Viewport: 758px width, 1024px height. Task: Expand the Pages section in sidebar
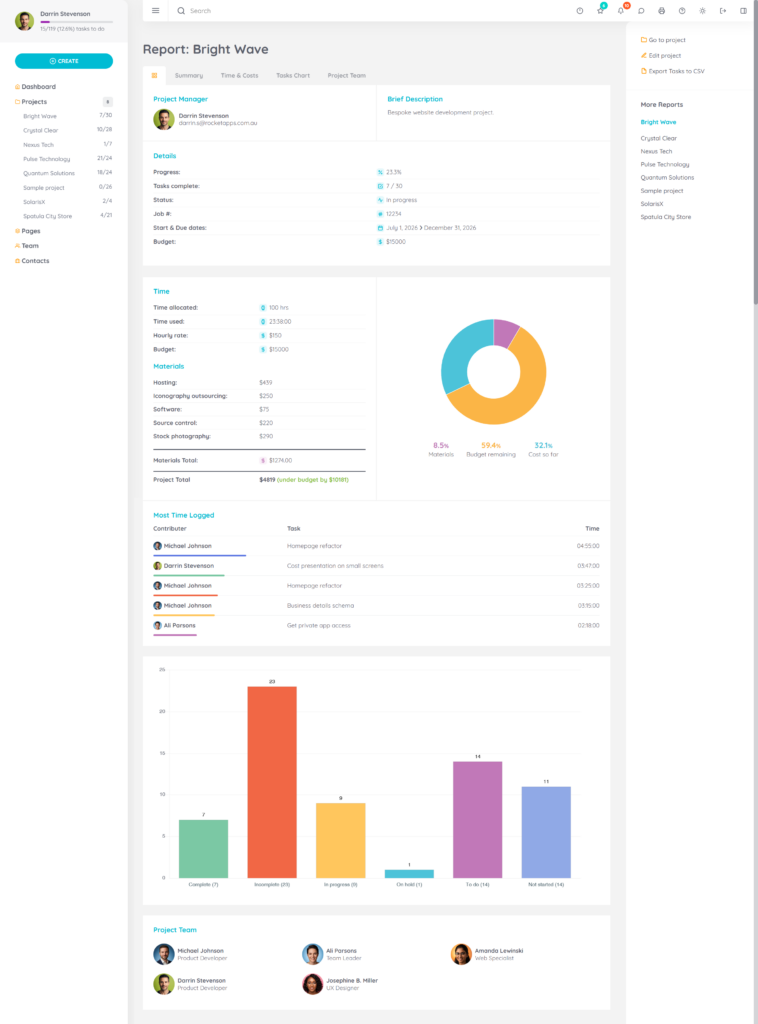pos(30,231)
